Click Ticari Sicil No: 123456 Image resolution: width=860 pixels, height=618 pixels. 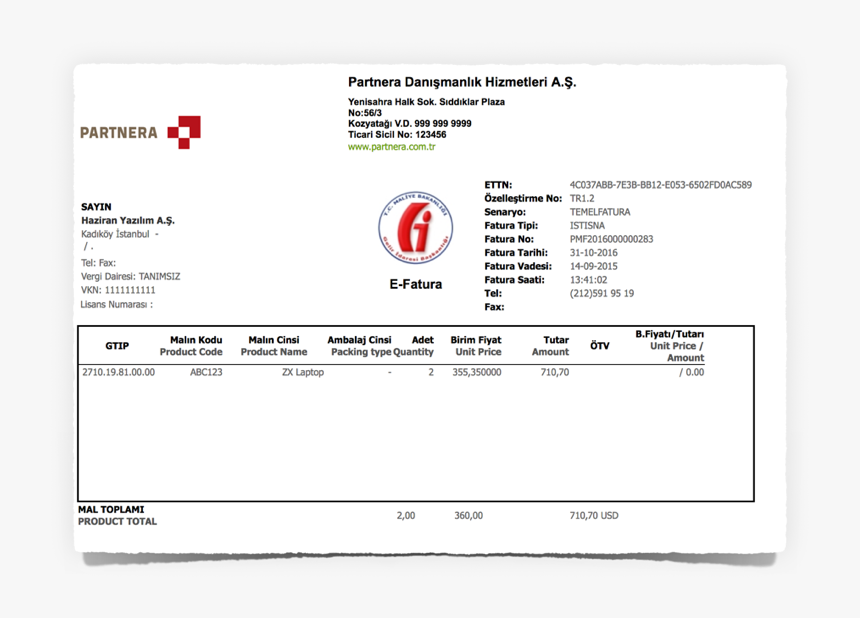pyautogui.click(x=397, y=134)
